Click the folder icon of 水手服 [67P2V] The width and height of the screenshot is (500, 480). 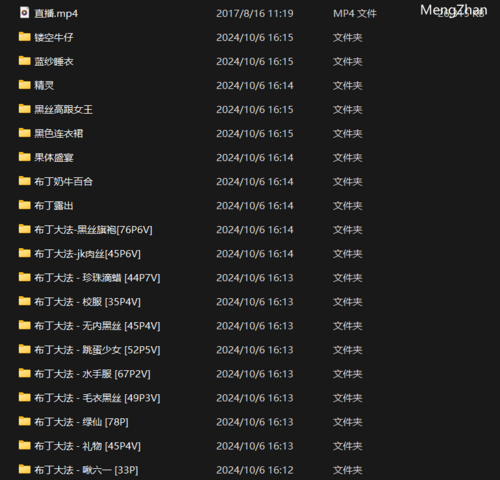pos(24,373)
